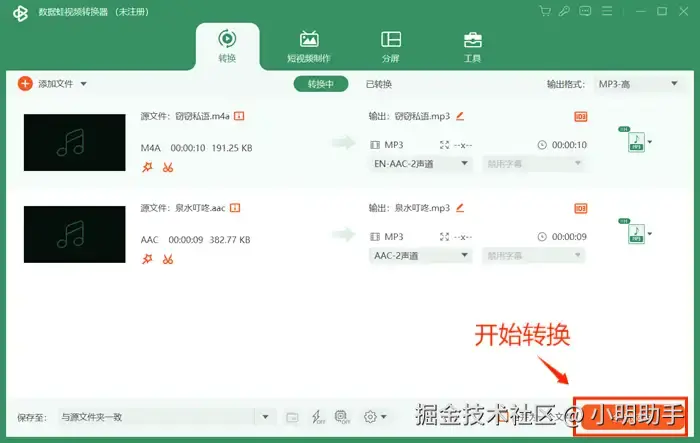Open the scissors trim tool for 窃窃私语.m4a
Image resolution: width=700 pixels, height=443 pixels.
click(168, 167)
